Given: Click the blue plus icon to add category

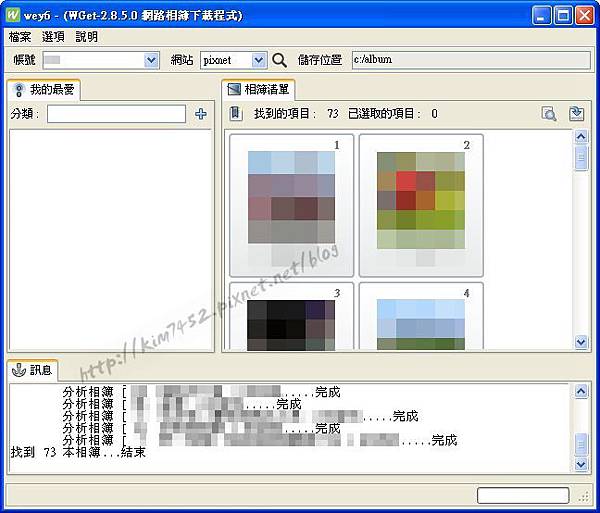Looking at the screenshot, I should point(201,114).
